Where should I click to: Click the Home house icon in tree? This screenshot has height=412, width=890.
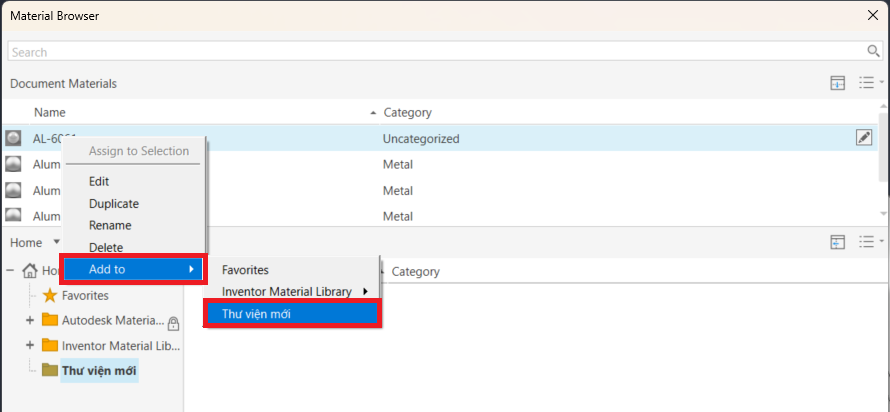click(30, 271)
